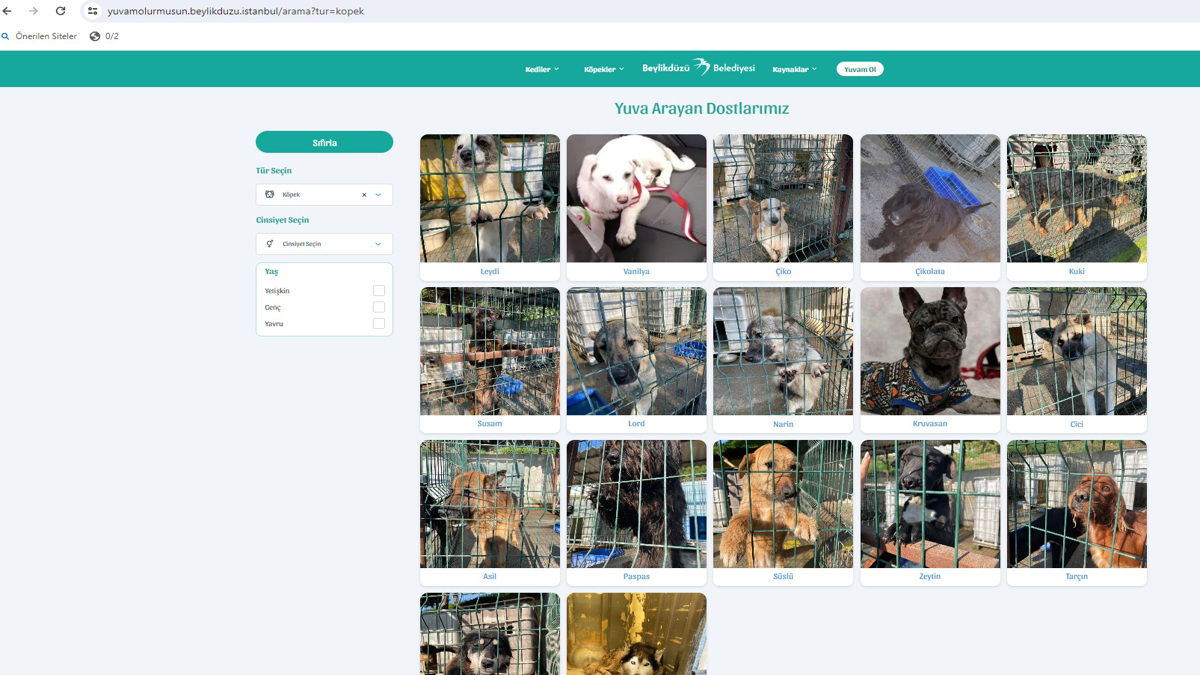The height and width of the screenshot is (675, 1200).
Task: Click the name label Leydi
Action: pyautogui.click(x=490, y=271)
